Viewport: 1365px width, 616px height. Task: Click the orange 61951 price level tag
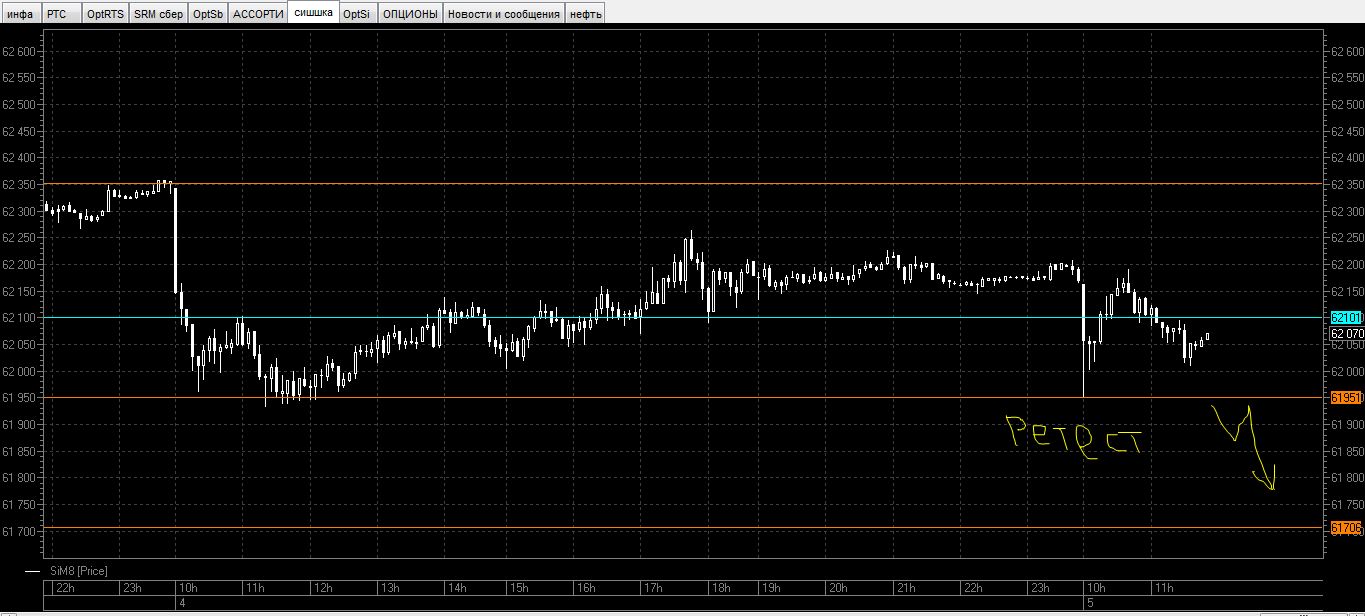tap(1346, 397)
